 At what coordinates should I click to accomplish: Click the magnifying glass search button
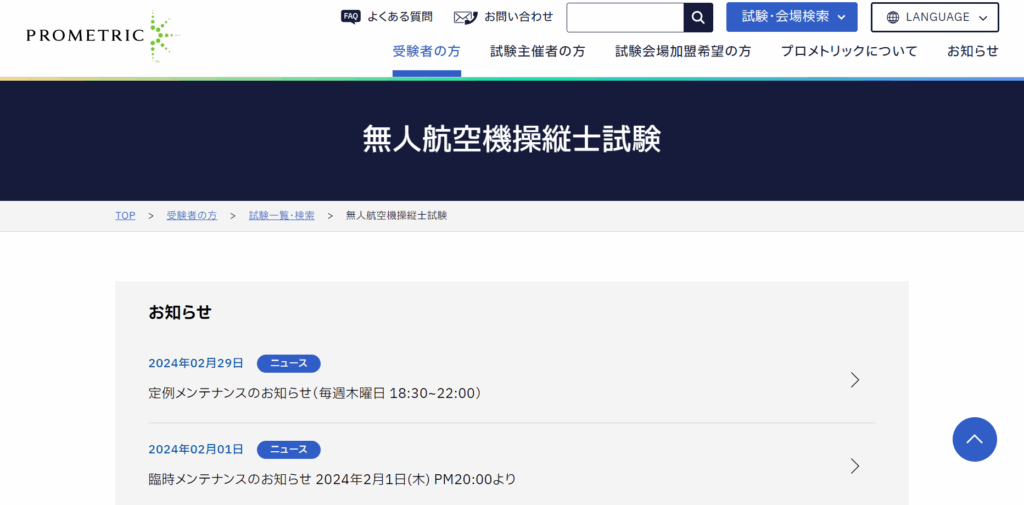[x=698, y=18]
